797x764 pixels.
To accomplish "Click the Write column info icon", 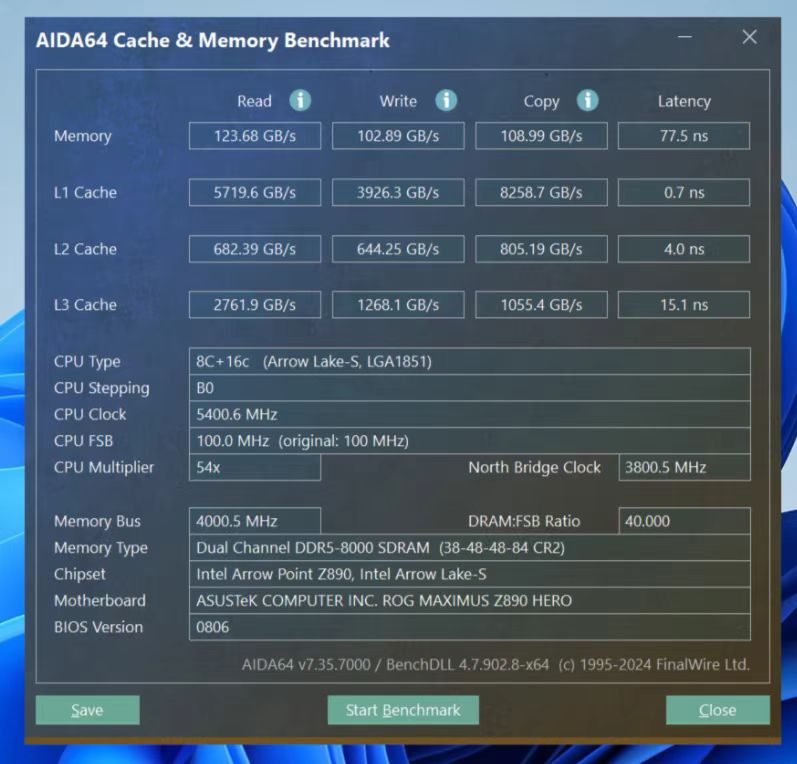I will tap(446, 101).
